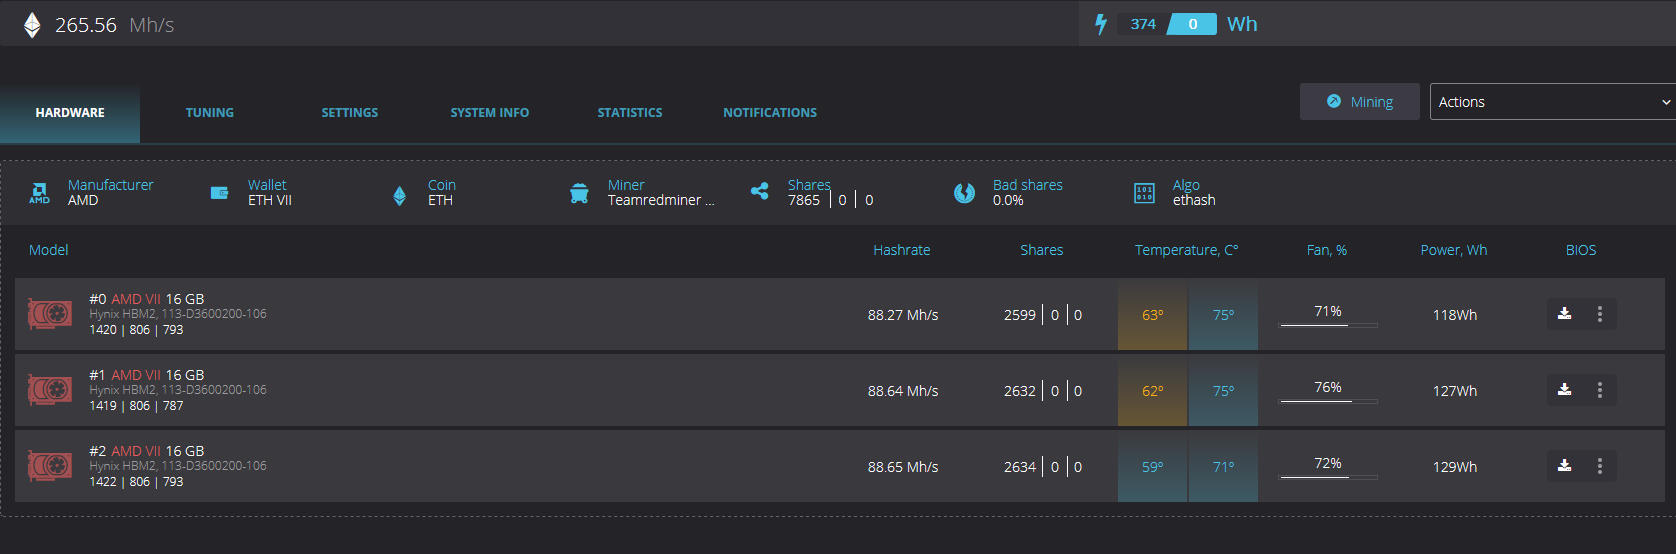Screen dimensions: 1676x554
Task: Download BIOS for GPU #0
Action: tap(1565, 314)
